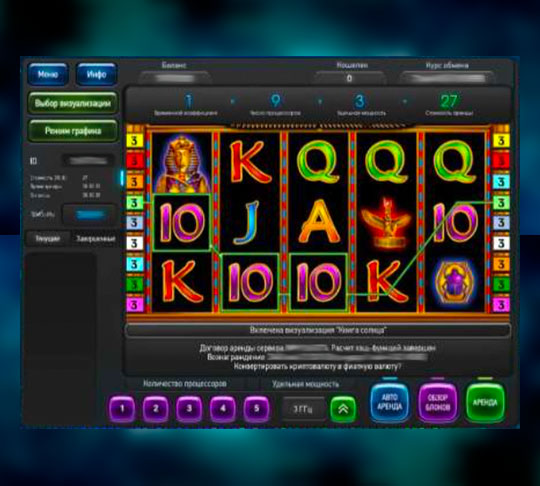
Task: Click the Прибыль value box
Action: click(90, 215)
